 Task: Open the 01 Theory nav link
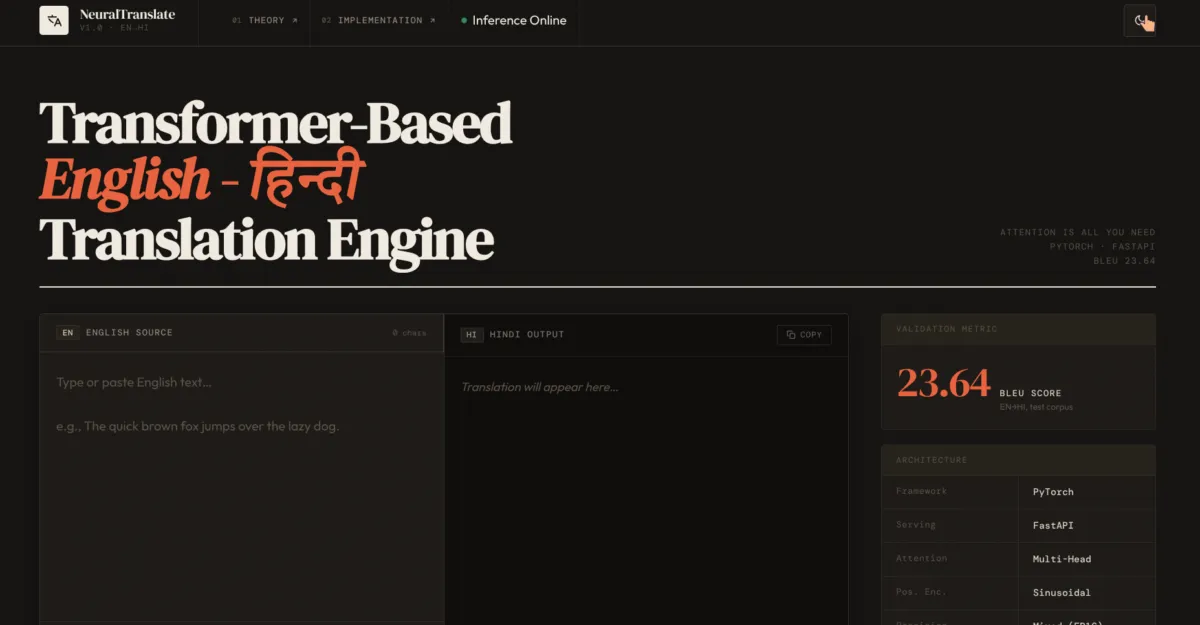click(x=265, y=20)
